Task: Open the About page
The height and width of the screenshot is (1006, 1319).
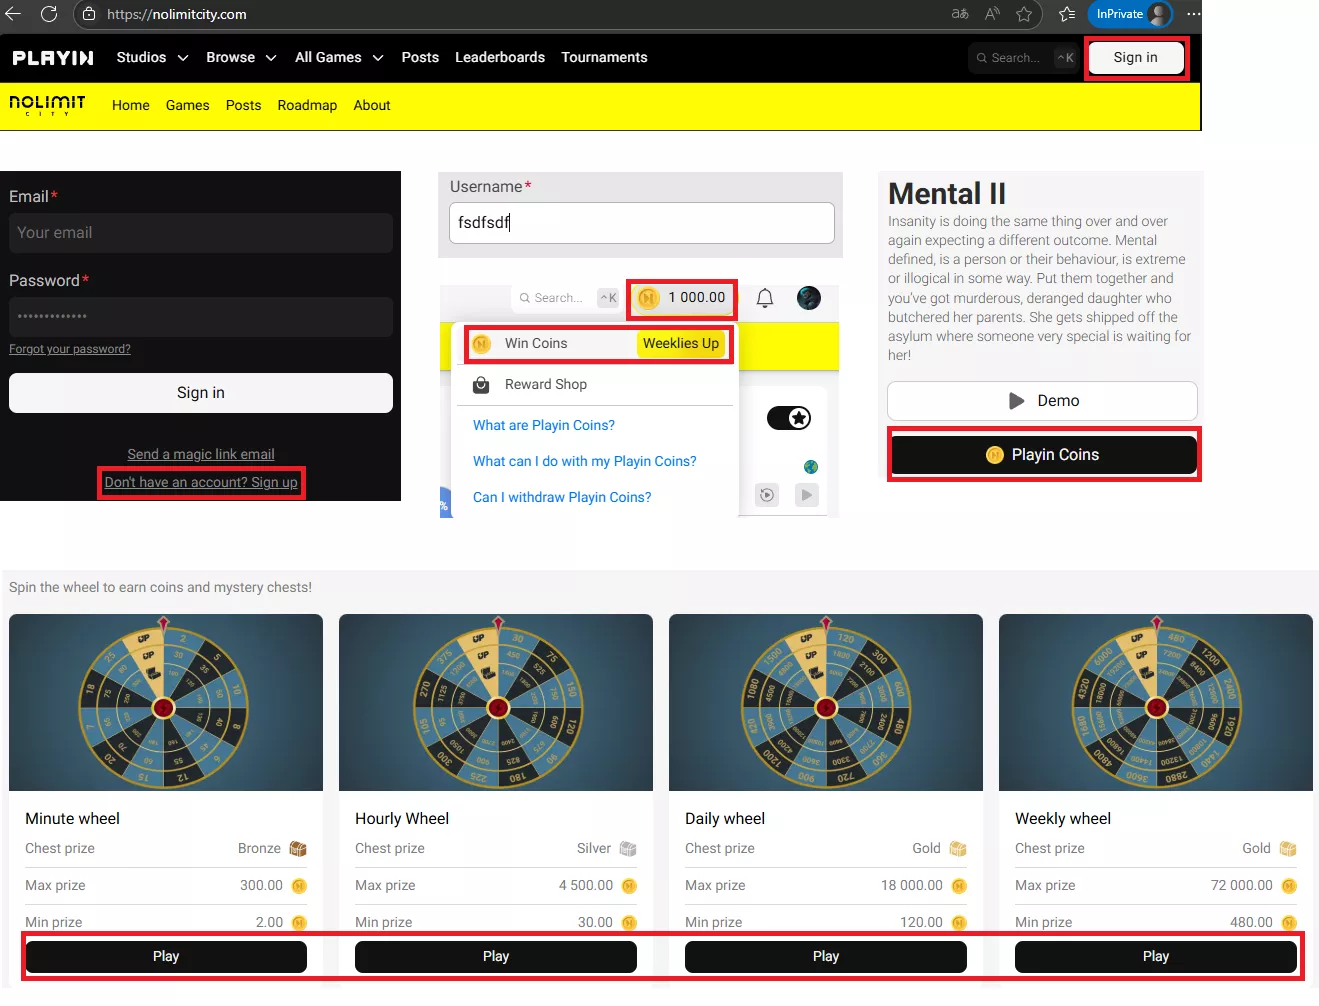Action: (372, 106)
